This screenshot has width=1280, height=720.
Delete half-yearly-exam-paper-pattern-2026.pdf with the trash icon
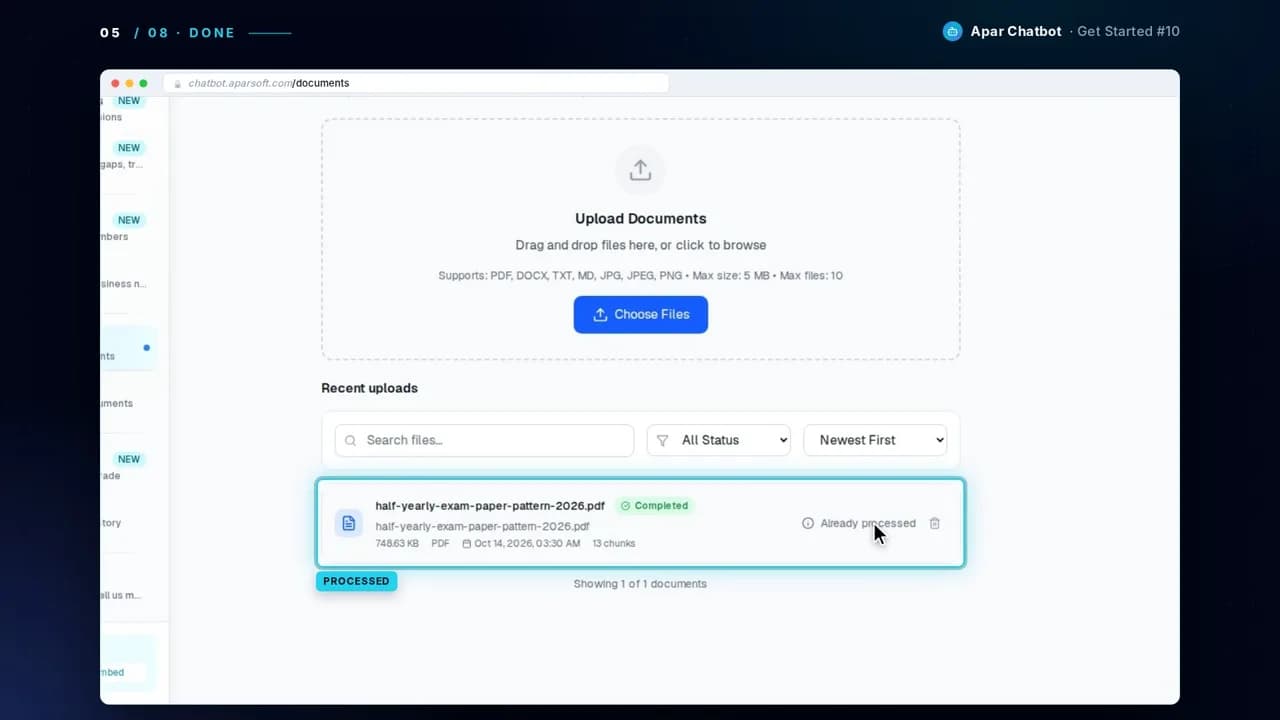(935, 523)
